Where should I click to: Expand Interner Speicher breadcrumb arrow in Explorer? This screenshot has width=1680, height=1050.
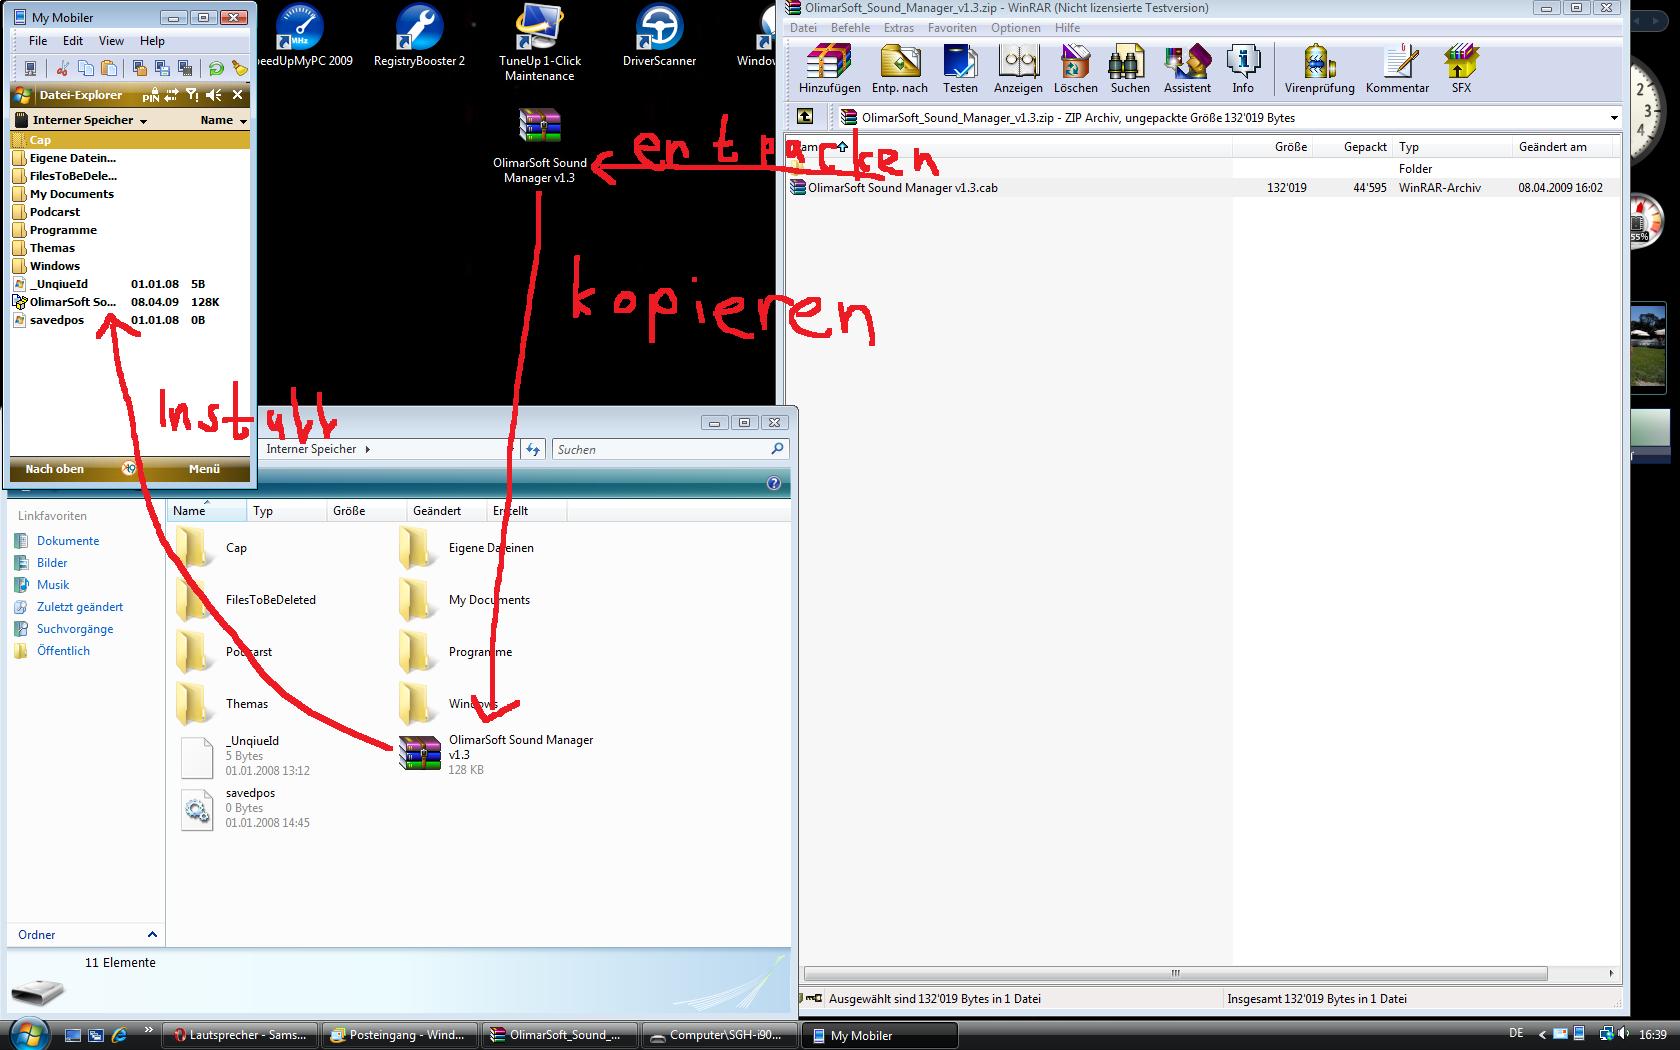click(367, 449)
